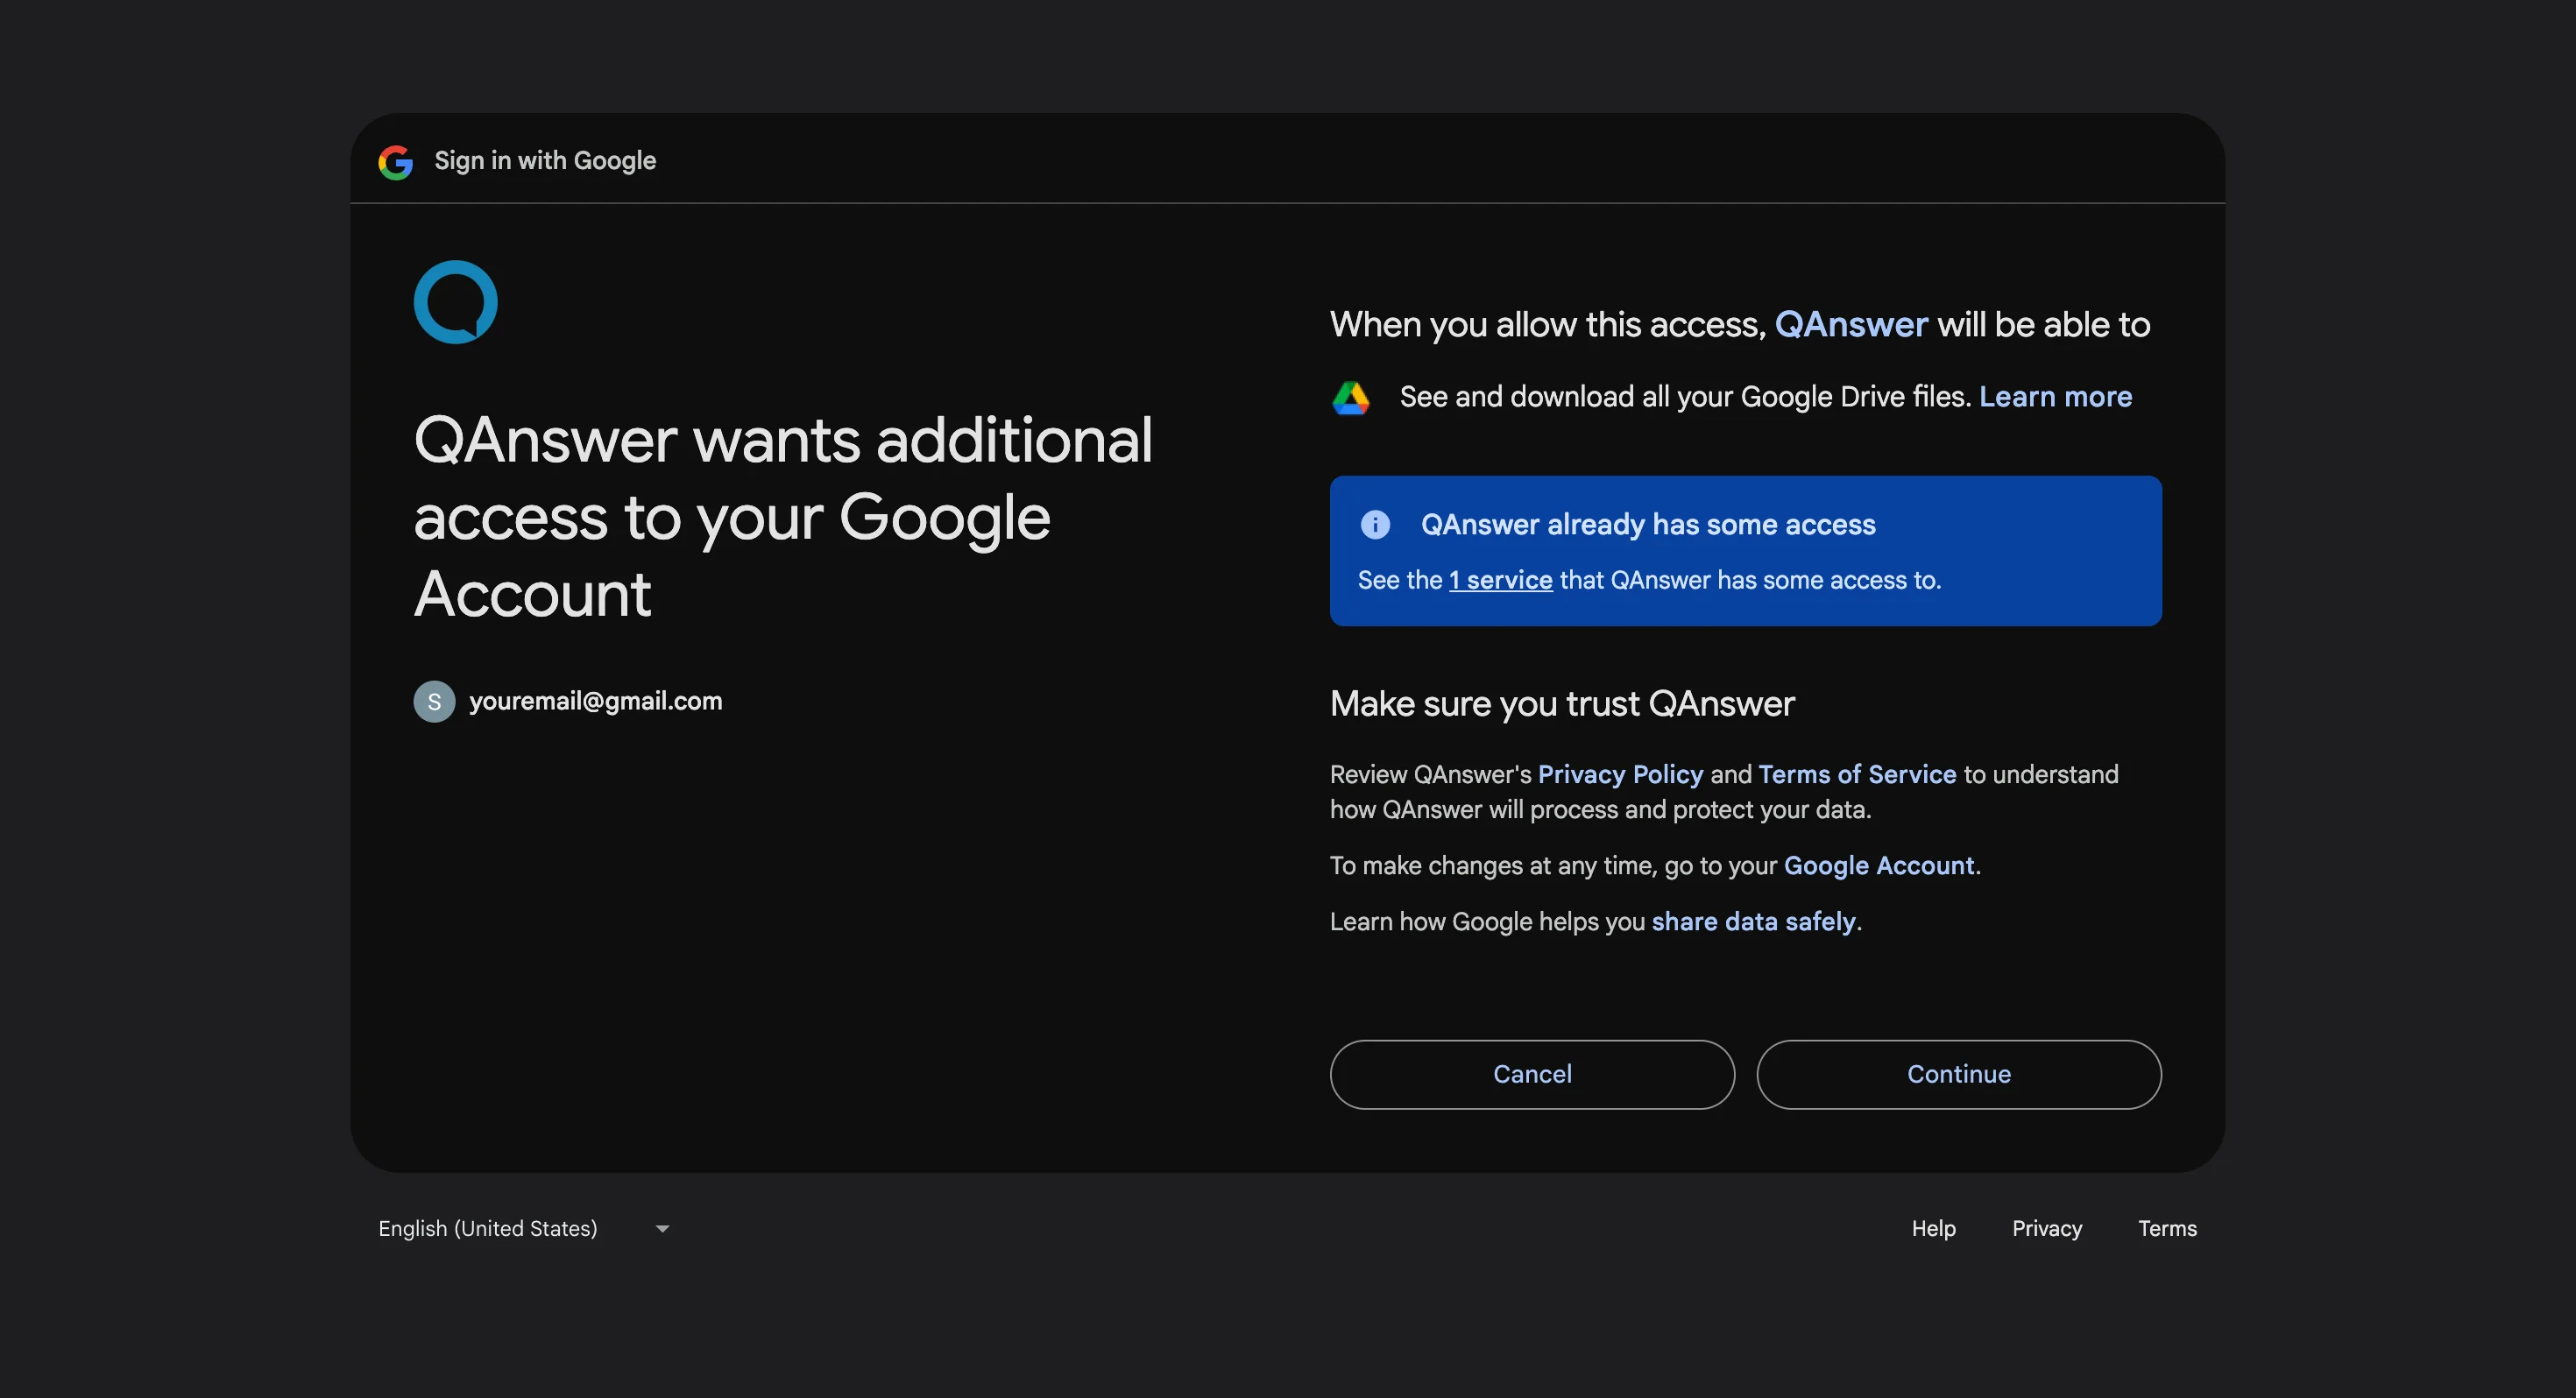Image resolution: width=2576 pixels, height=1398 pixels.
Task: Open the 1 service link
Action: [1500, 580]
